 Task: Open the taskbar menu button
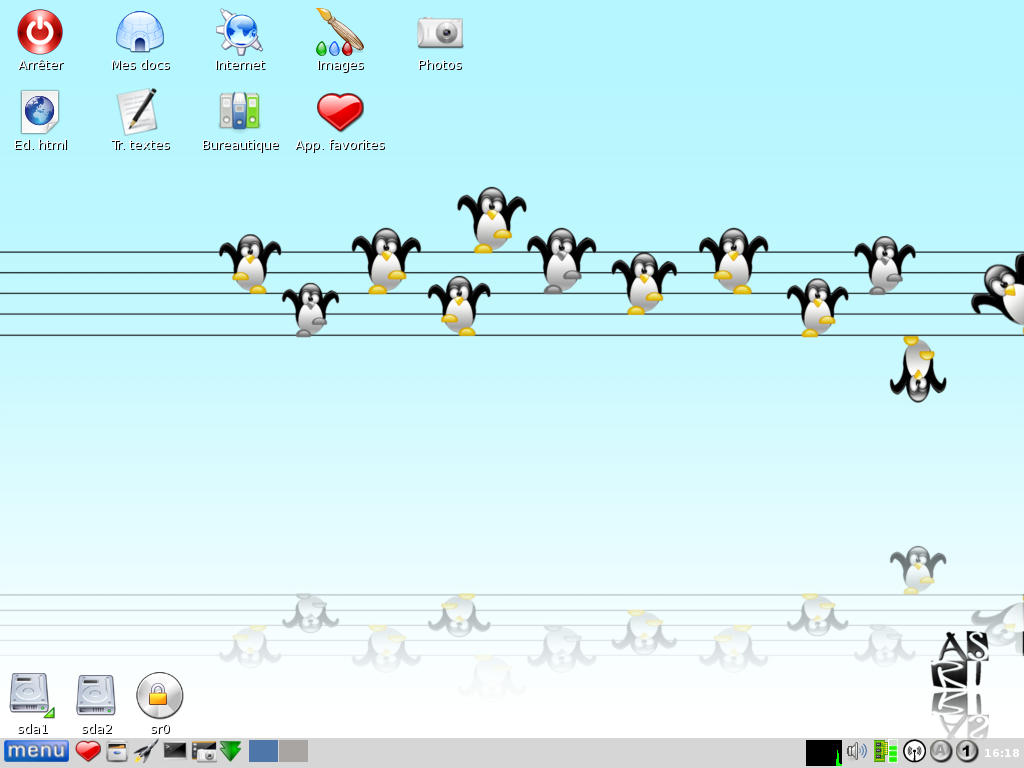(36, 751)
